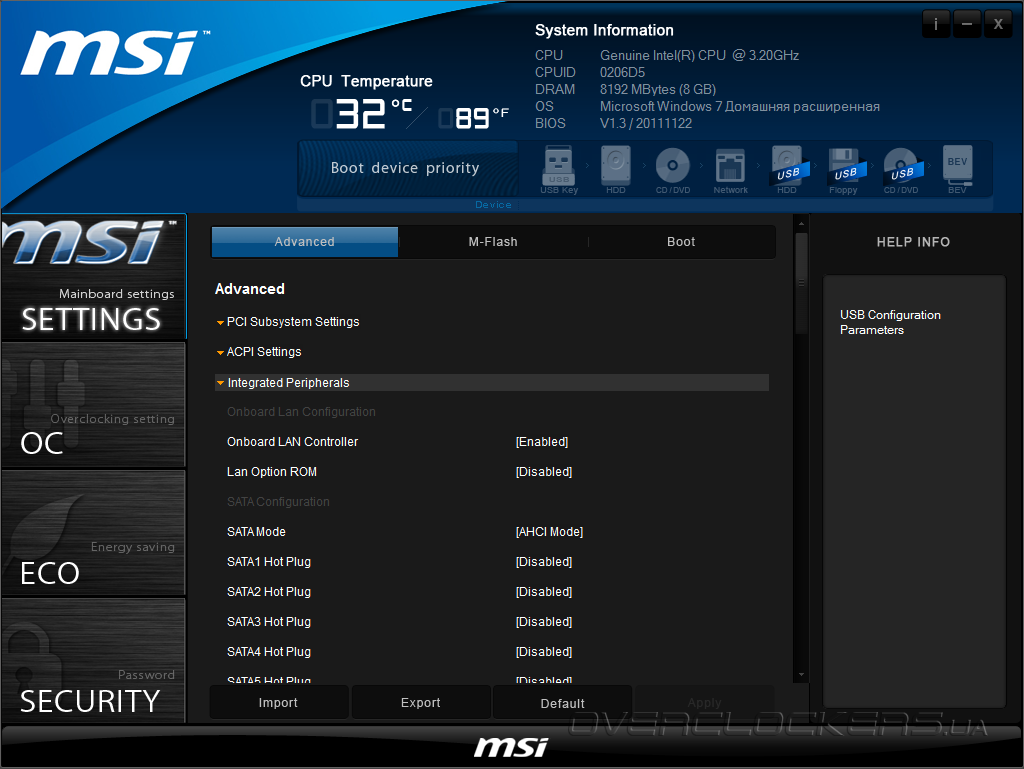
Task: Click the Onboard LAN Controller label
Action: 293,442
